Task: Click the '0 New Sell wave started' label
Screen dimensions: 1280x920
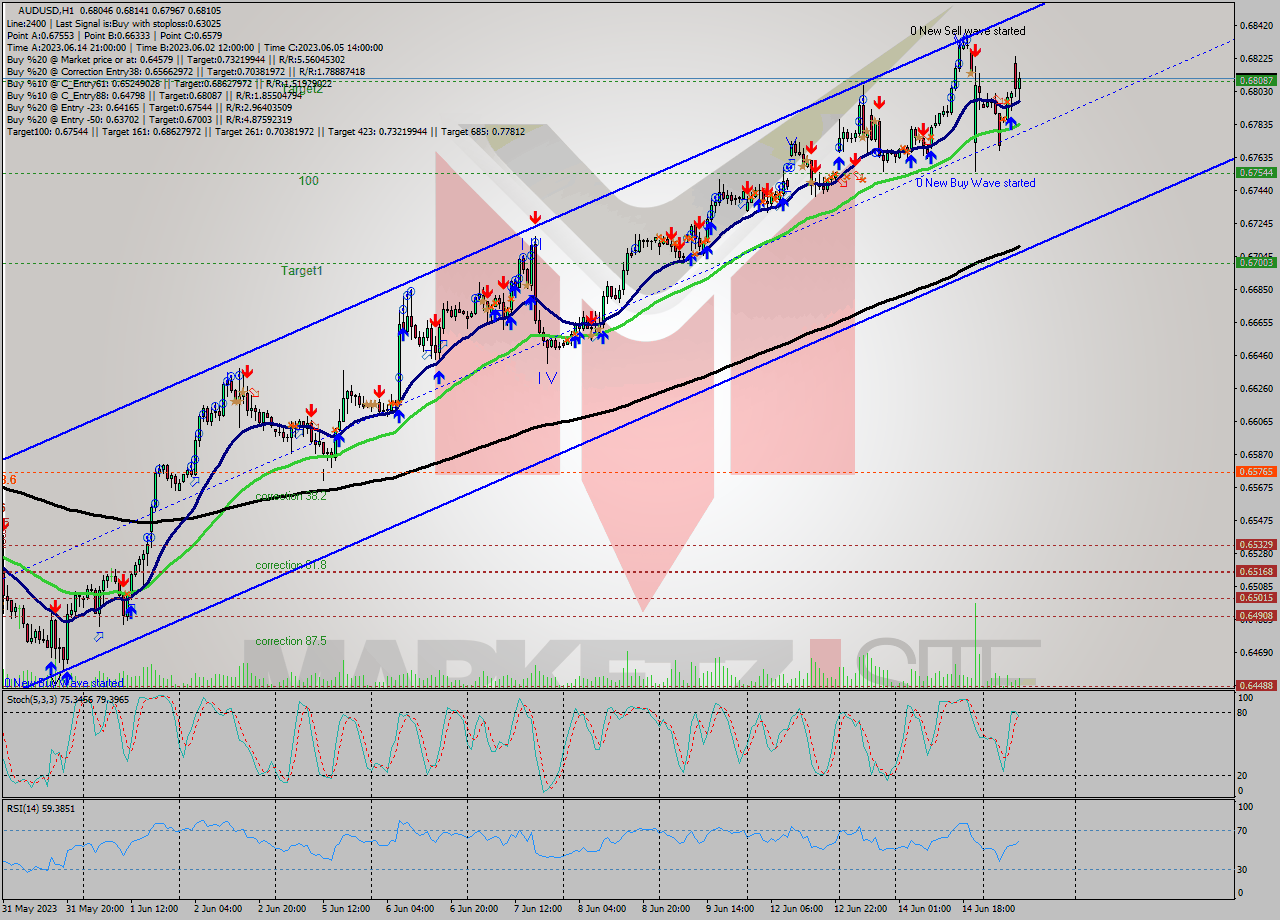Action: [967, 31]
